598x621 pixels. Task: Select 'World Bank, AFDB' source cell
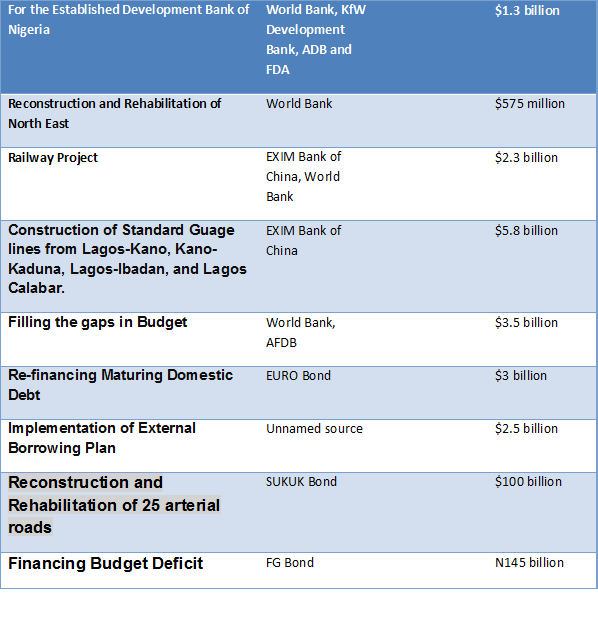301,332
